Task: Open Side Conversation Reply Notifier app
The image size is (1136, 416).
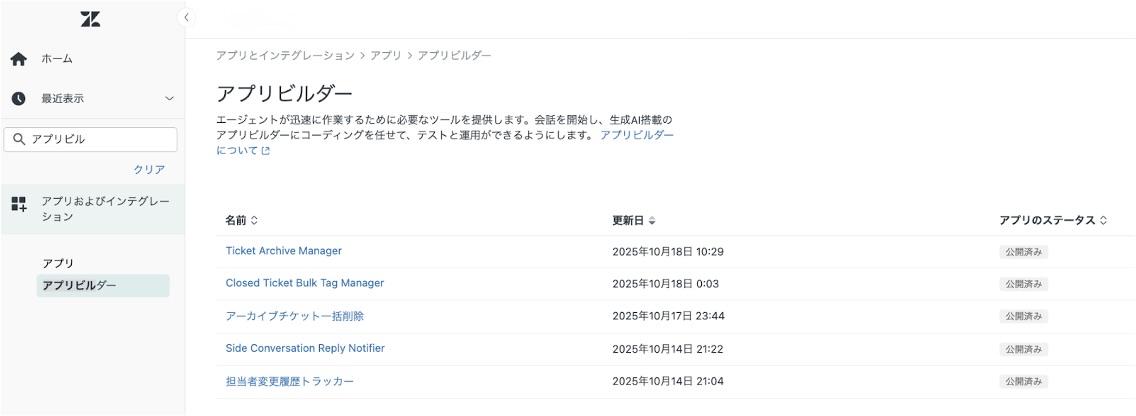Action: pyautogui.click(x=305, y=348)
